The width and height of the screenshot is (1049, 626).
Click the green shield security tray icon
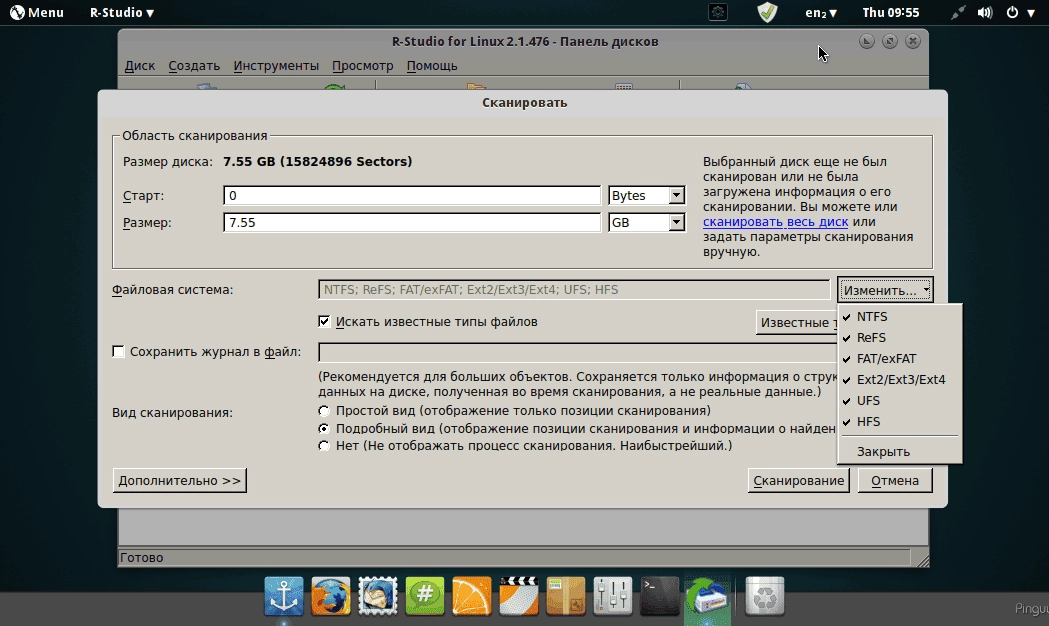(767, 12)
